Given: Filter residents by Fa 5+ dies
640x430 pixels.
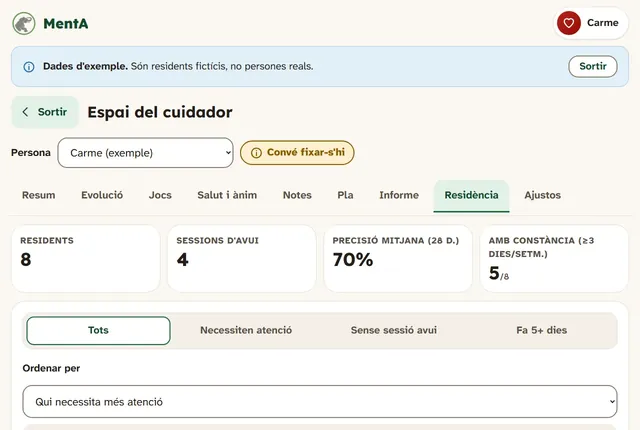Looking at the screenshot, I should coord(542,330).
